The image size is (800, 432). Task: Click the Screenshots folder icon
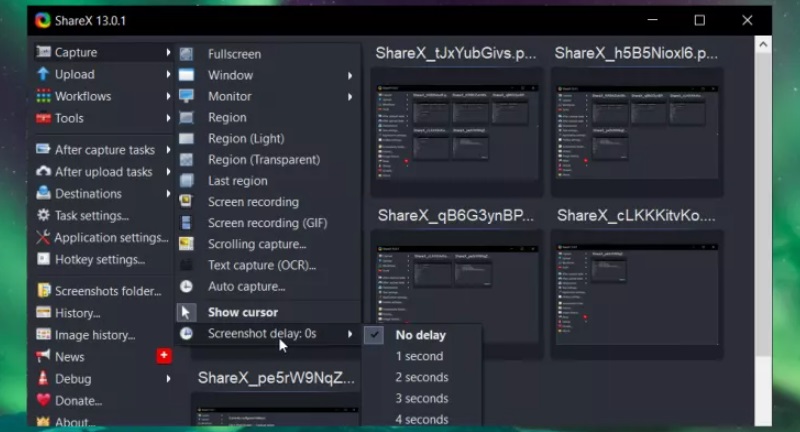[x=43, y=291]
